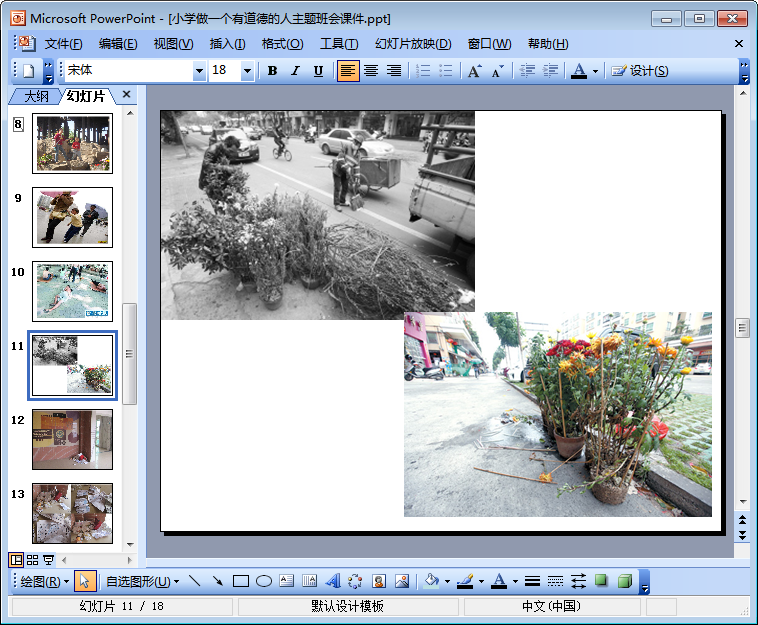
Task: Open the 绘图 (Draw) menu button
Action: (x=45, y=581)
